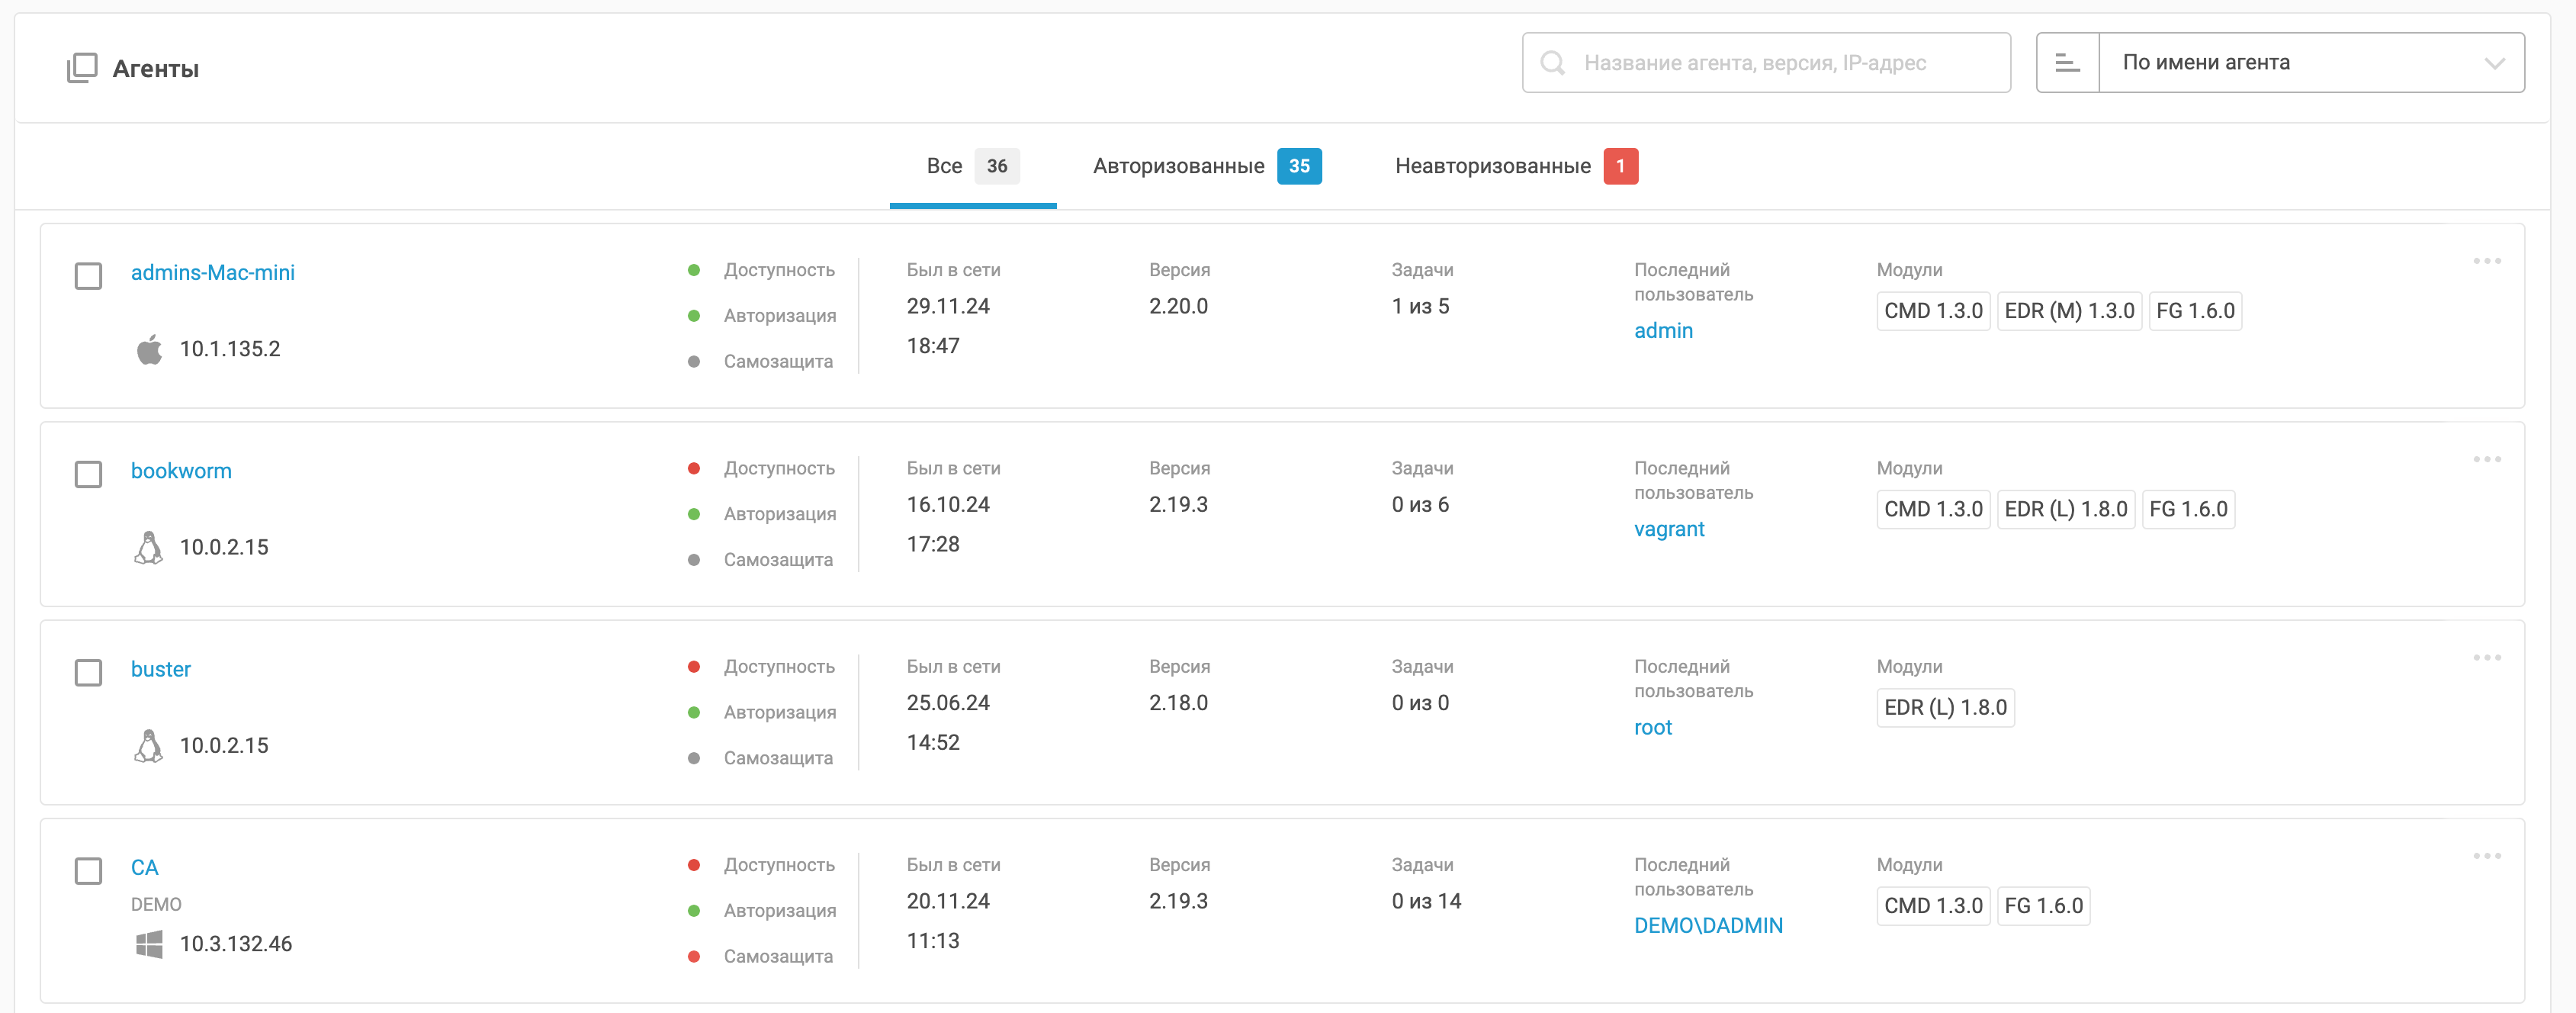The width and height of the screenshot is (2576, 1013).
Task: Click the sort order icon button
Action: pos(2067,63)
